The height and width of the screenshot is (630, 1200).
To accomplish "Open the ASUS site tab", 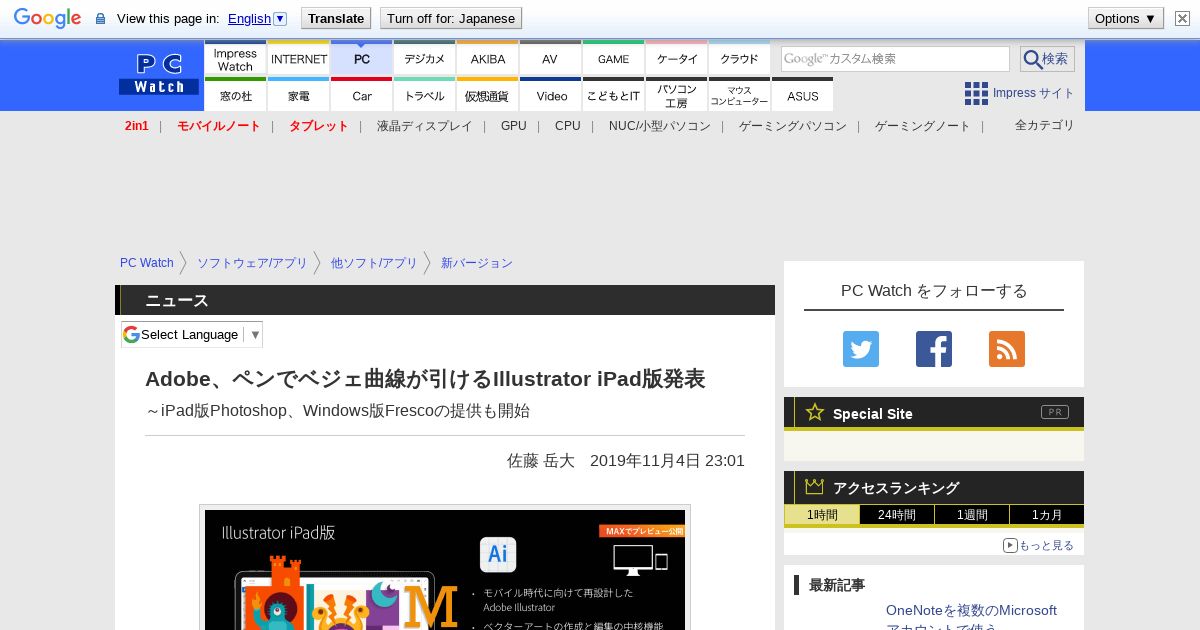I will point(802,95).
